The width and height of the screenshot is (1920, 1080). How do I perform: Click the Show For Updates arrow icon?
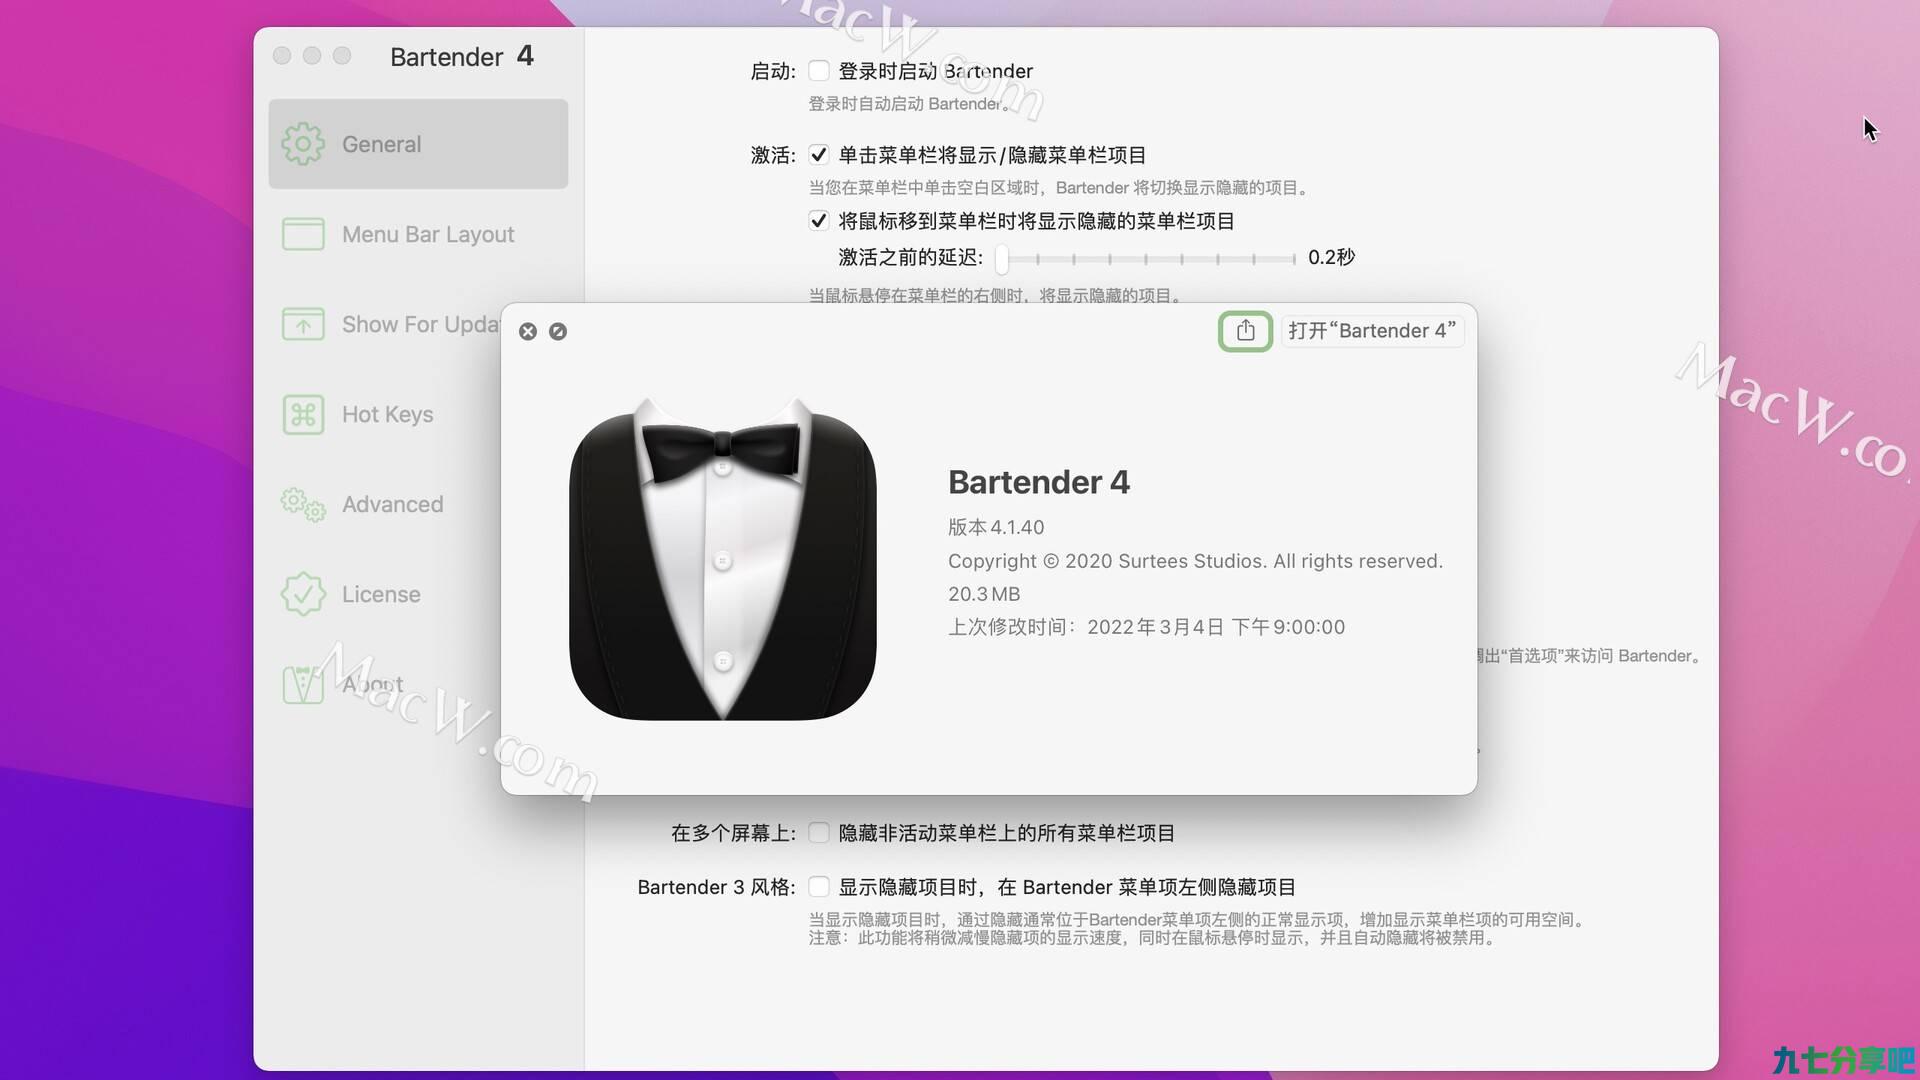pyautogui.click(x=303, y=324)
